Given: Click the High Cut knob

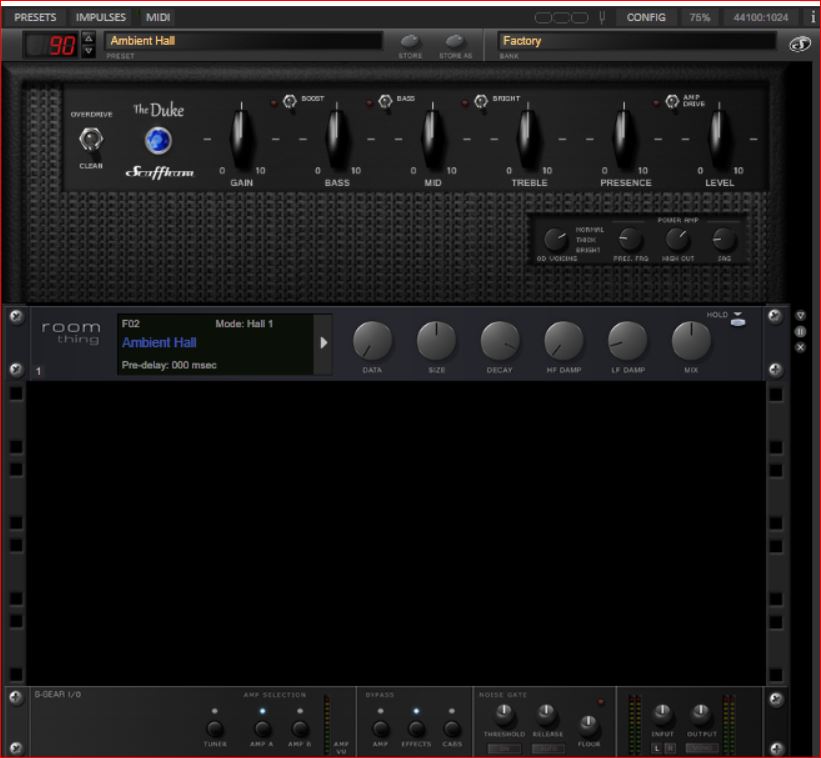Looking at the screenshot, I should click(x=677, y=240).
